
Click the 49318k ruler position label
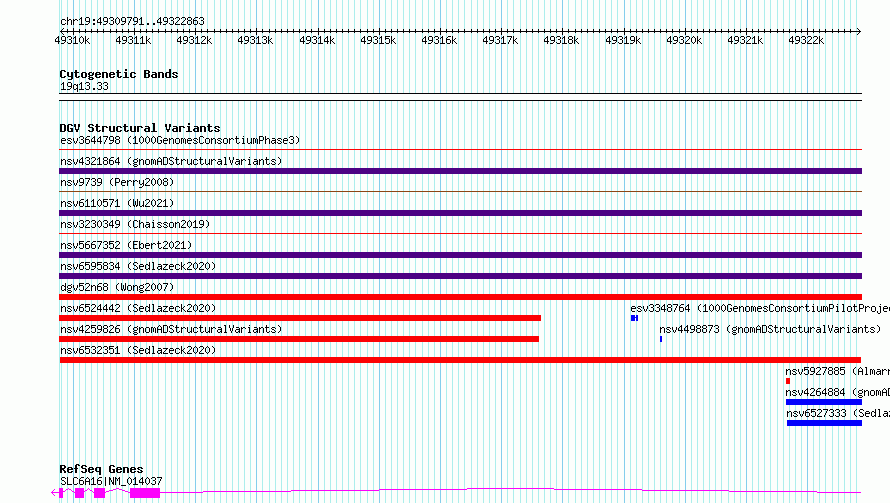[561, 40]
